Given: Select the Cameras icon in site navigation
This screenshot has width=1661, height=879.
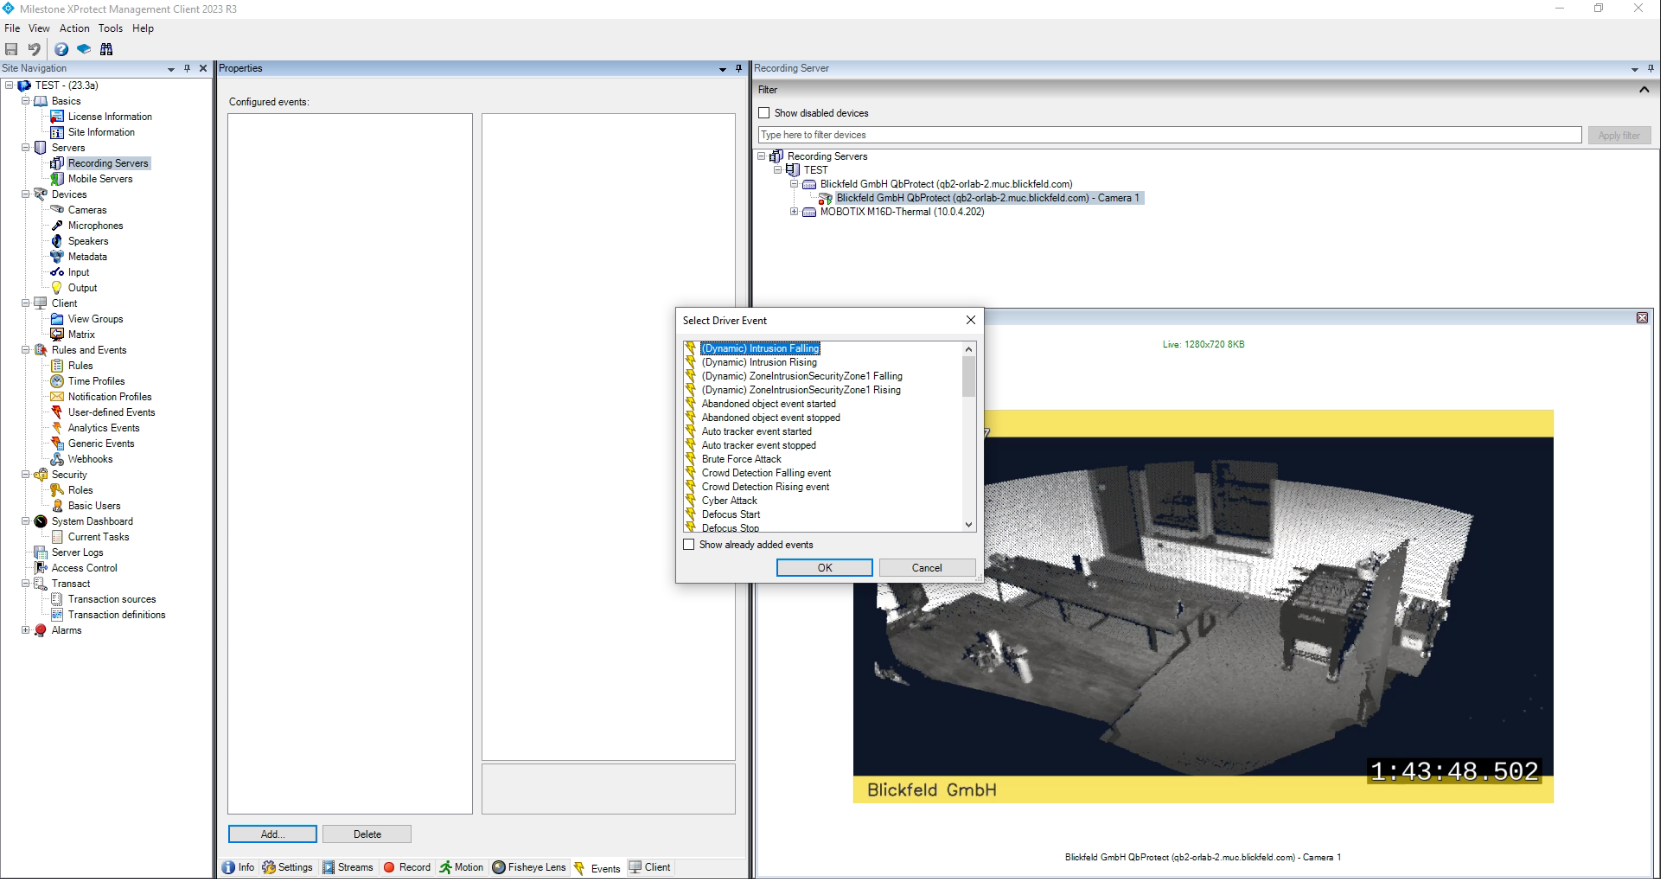Looking at the screenshot, I should (x=57, y=210).
